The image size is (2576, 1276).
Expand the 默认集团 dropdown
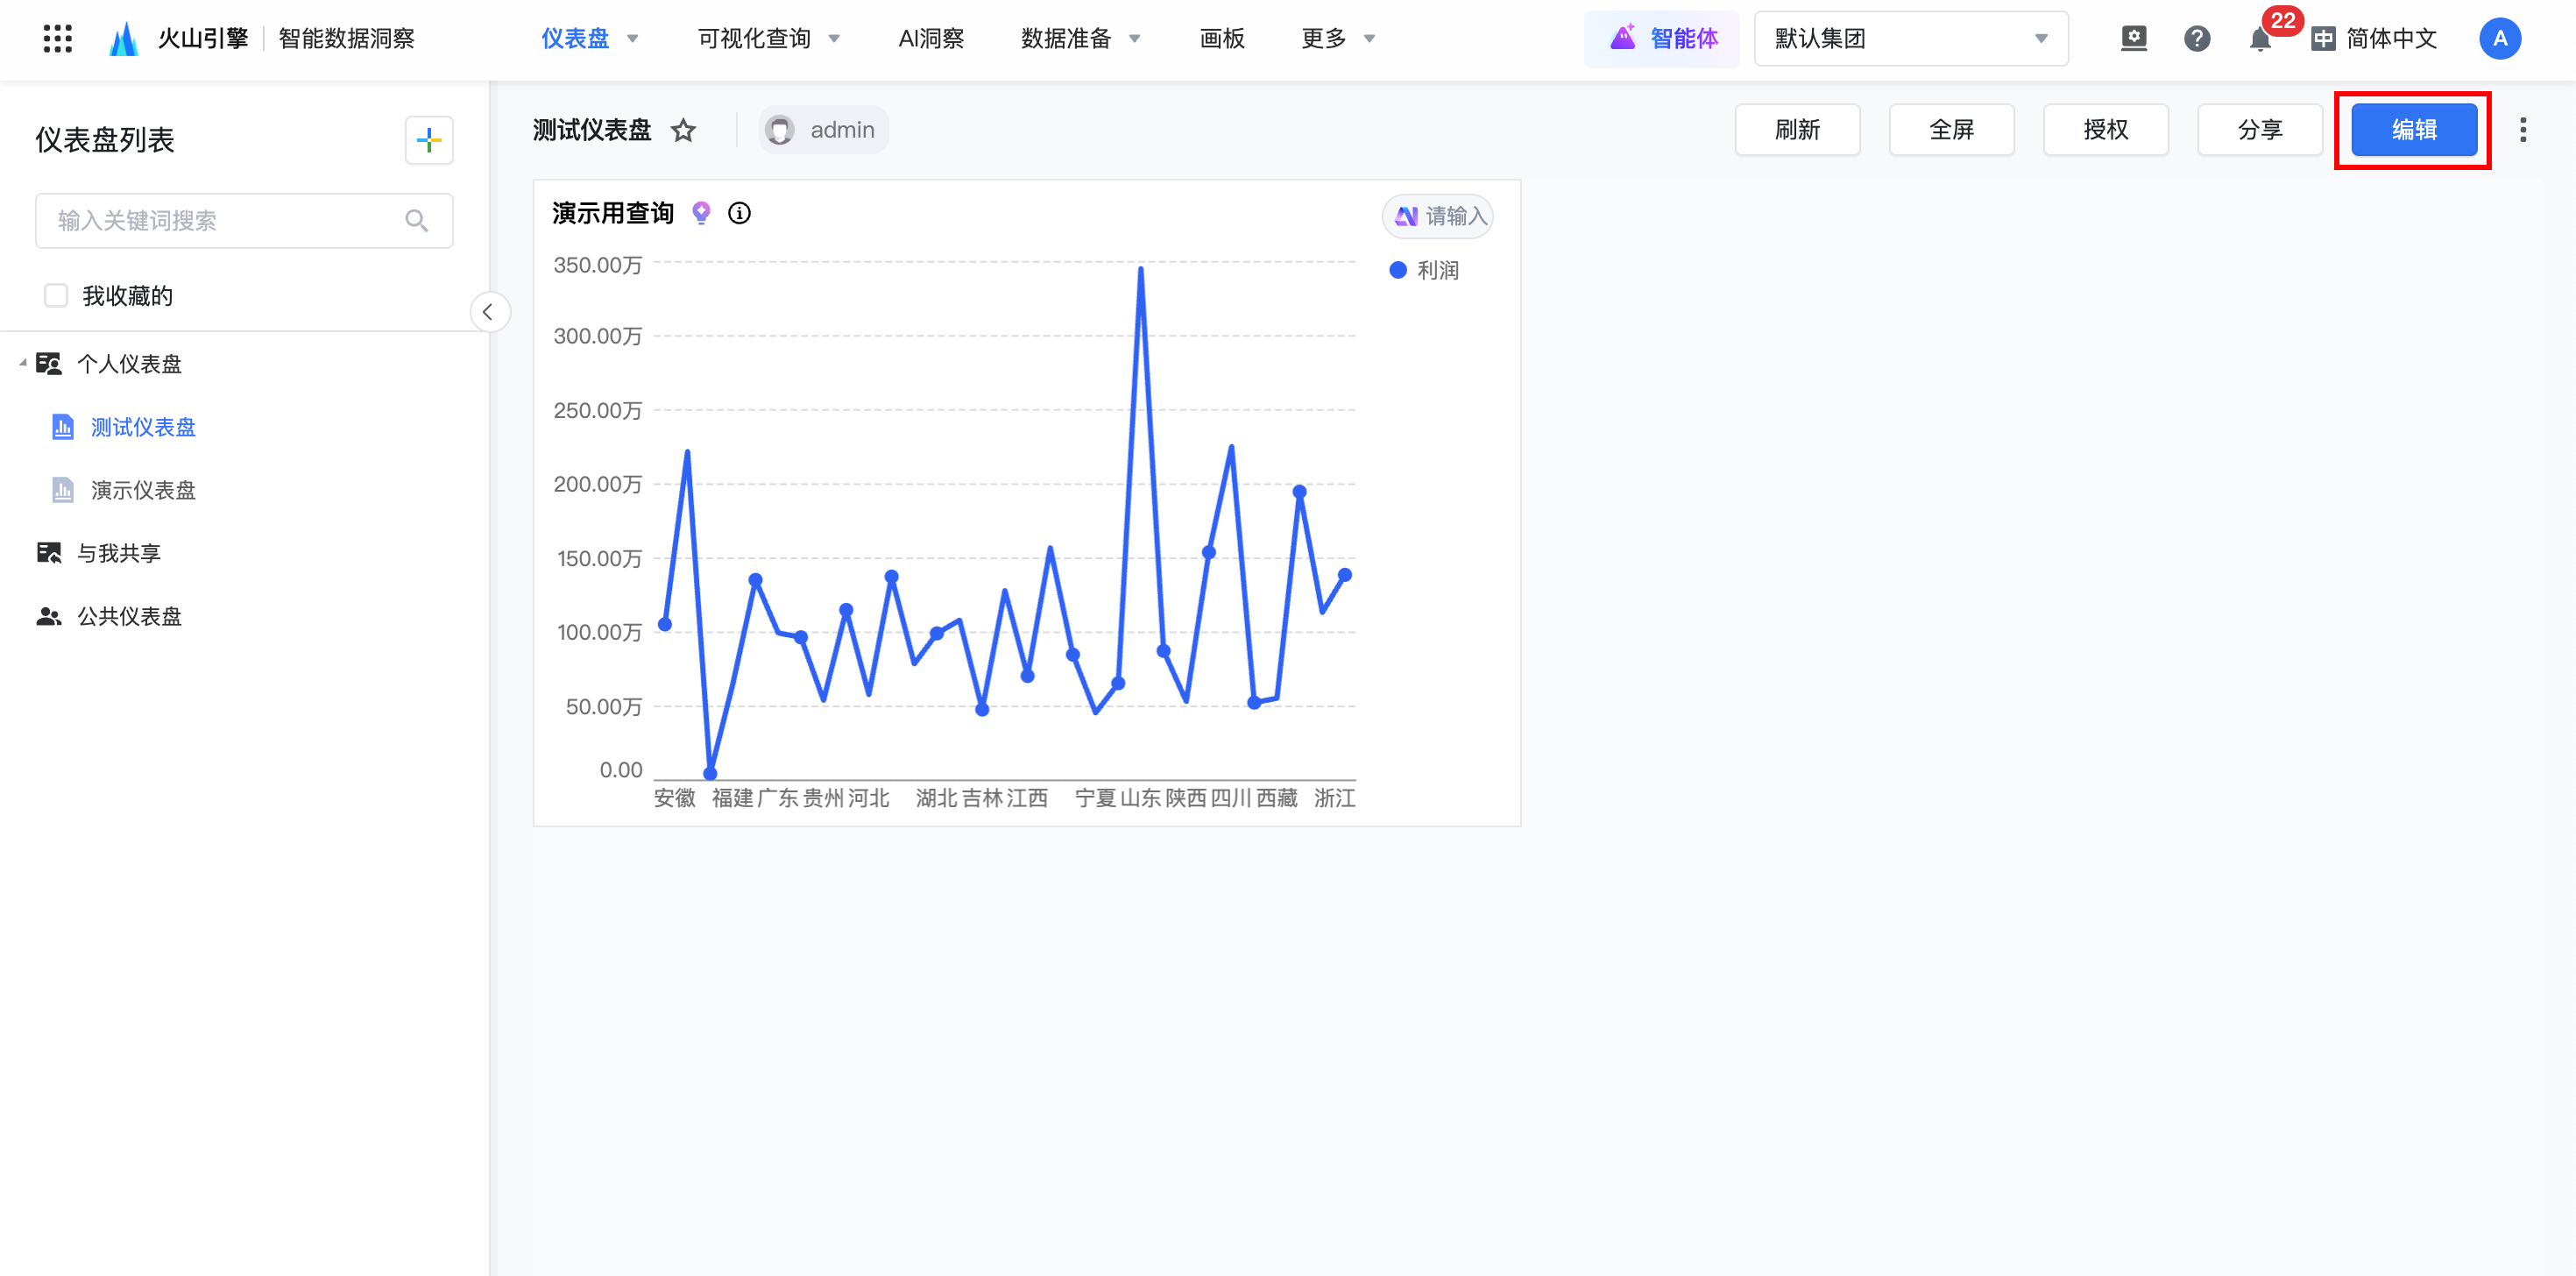1910,39
